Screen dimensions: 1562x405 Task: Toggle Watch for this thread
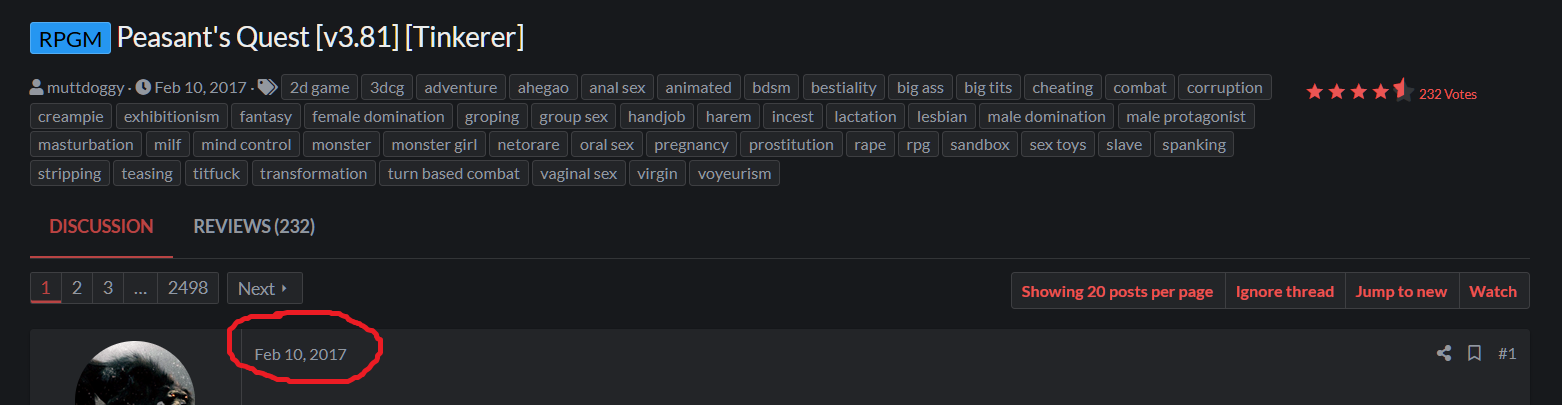point(1493,291)
